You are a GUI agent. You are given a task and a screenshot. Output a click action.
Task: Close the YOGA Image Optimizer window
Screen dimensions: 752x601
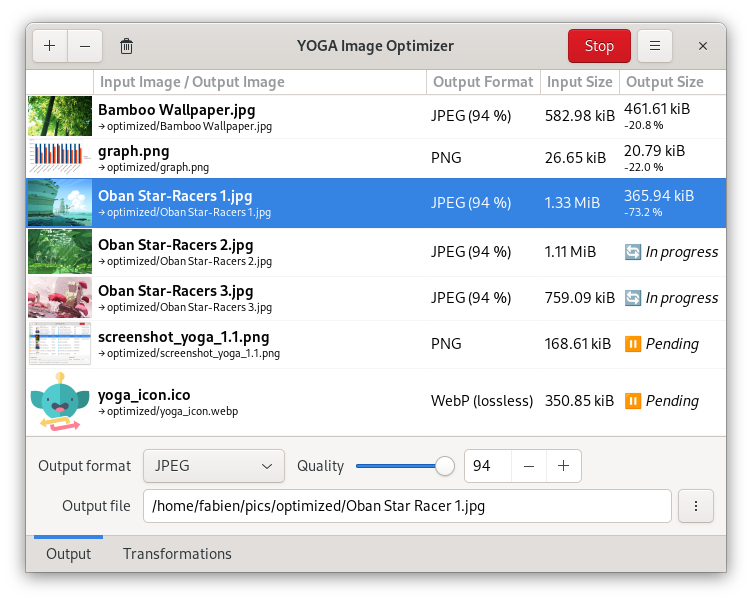click(x=703, y=46)
